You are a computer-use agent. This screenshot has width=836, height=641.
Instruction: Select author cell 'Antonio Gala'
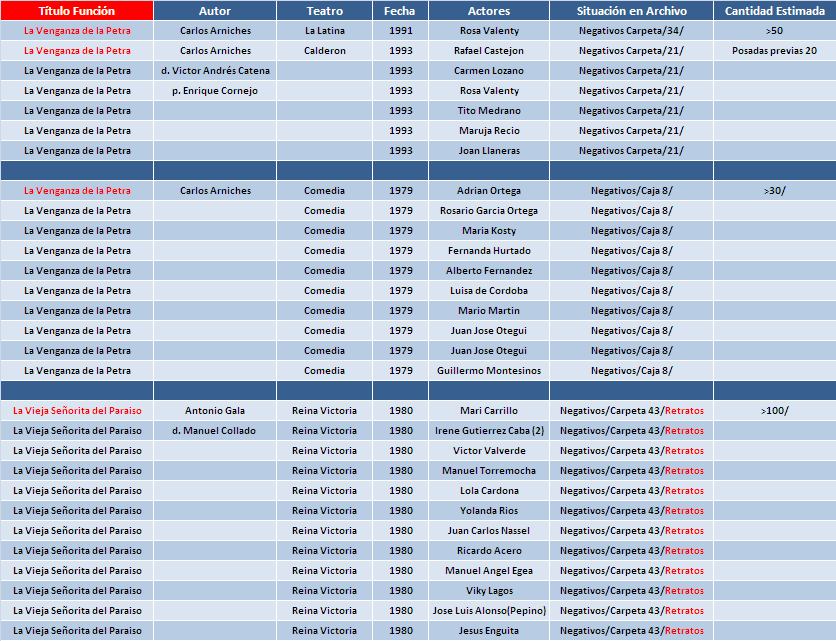(x=215, y=411)
